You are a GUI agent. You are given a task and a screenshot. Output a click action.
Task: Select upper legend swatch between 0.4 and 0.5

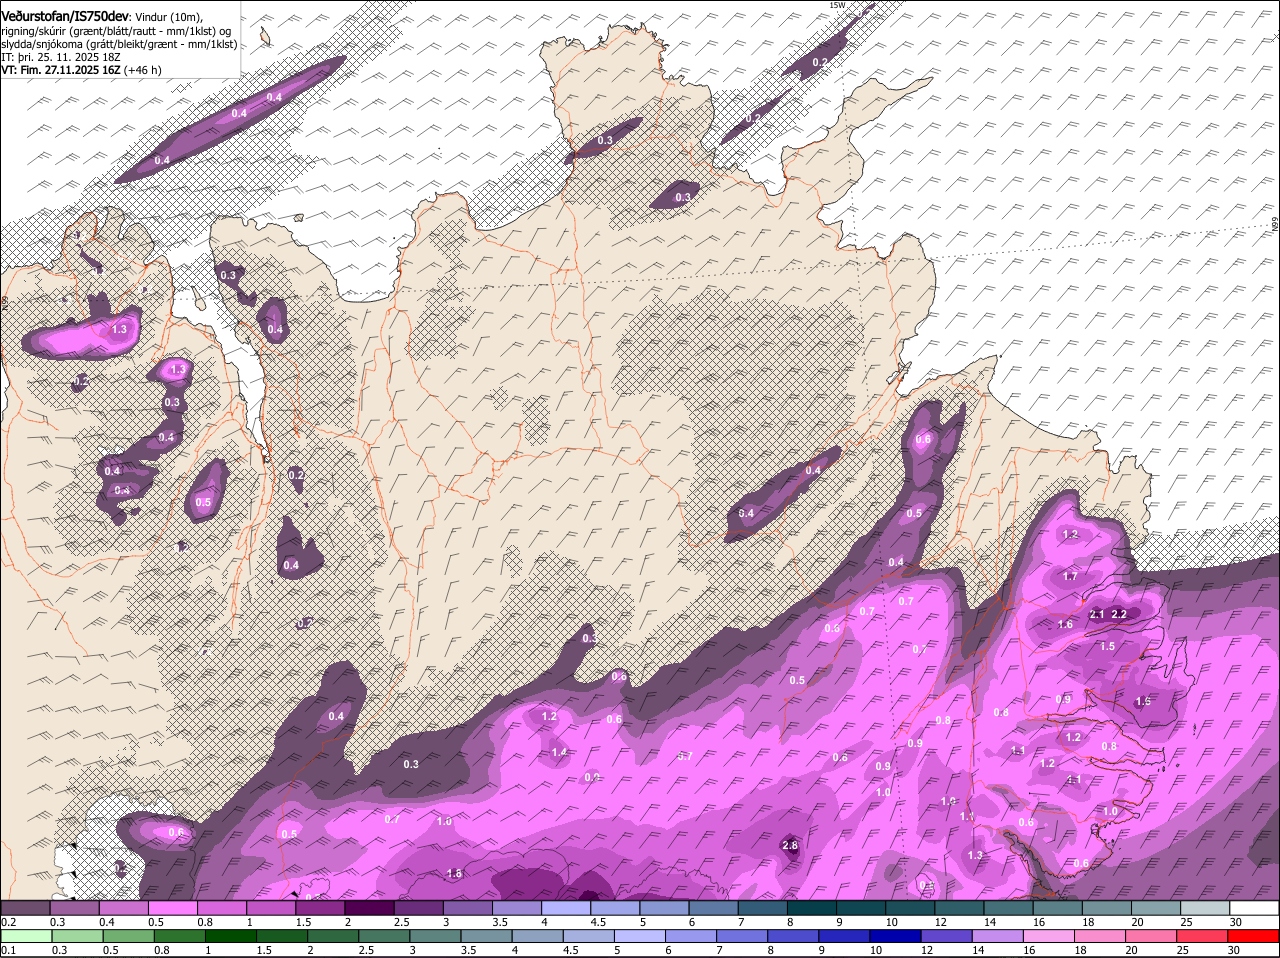123,908
